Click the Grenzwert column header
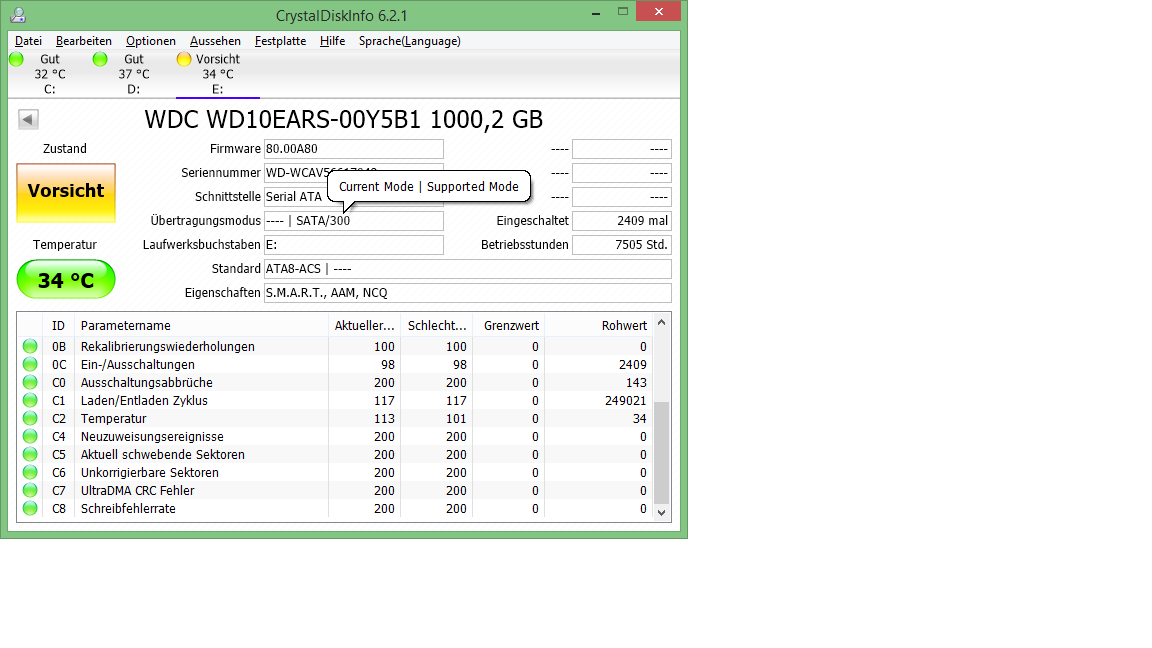The width and height of the screenshot is (1152, 648). coord(509,325)
